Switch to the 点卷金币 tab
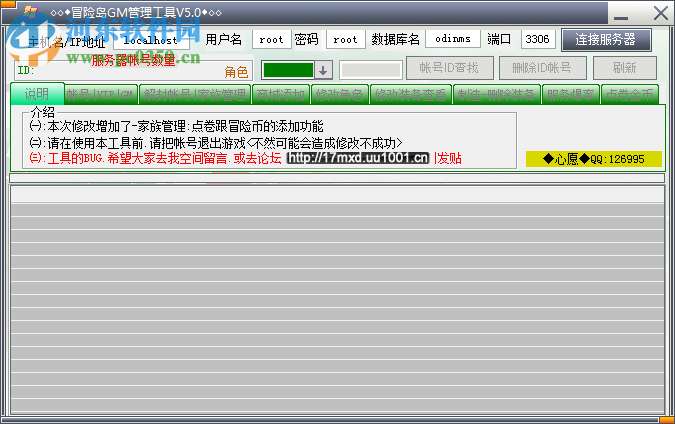675x424 pixels. [629, 95]
